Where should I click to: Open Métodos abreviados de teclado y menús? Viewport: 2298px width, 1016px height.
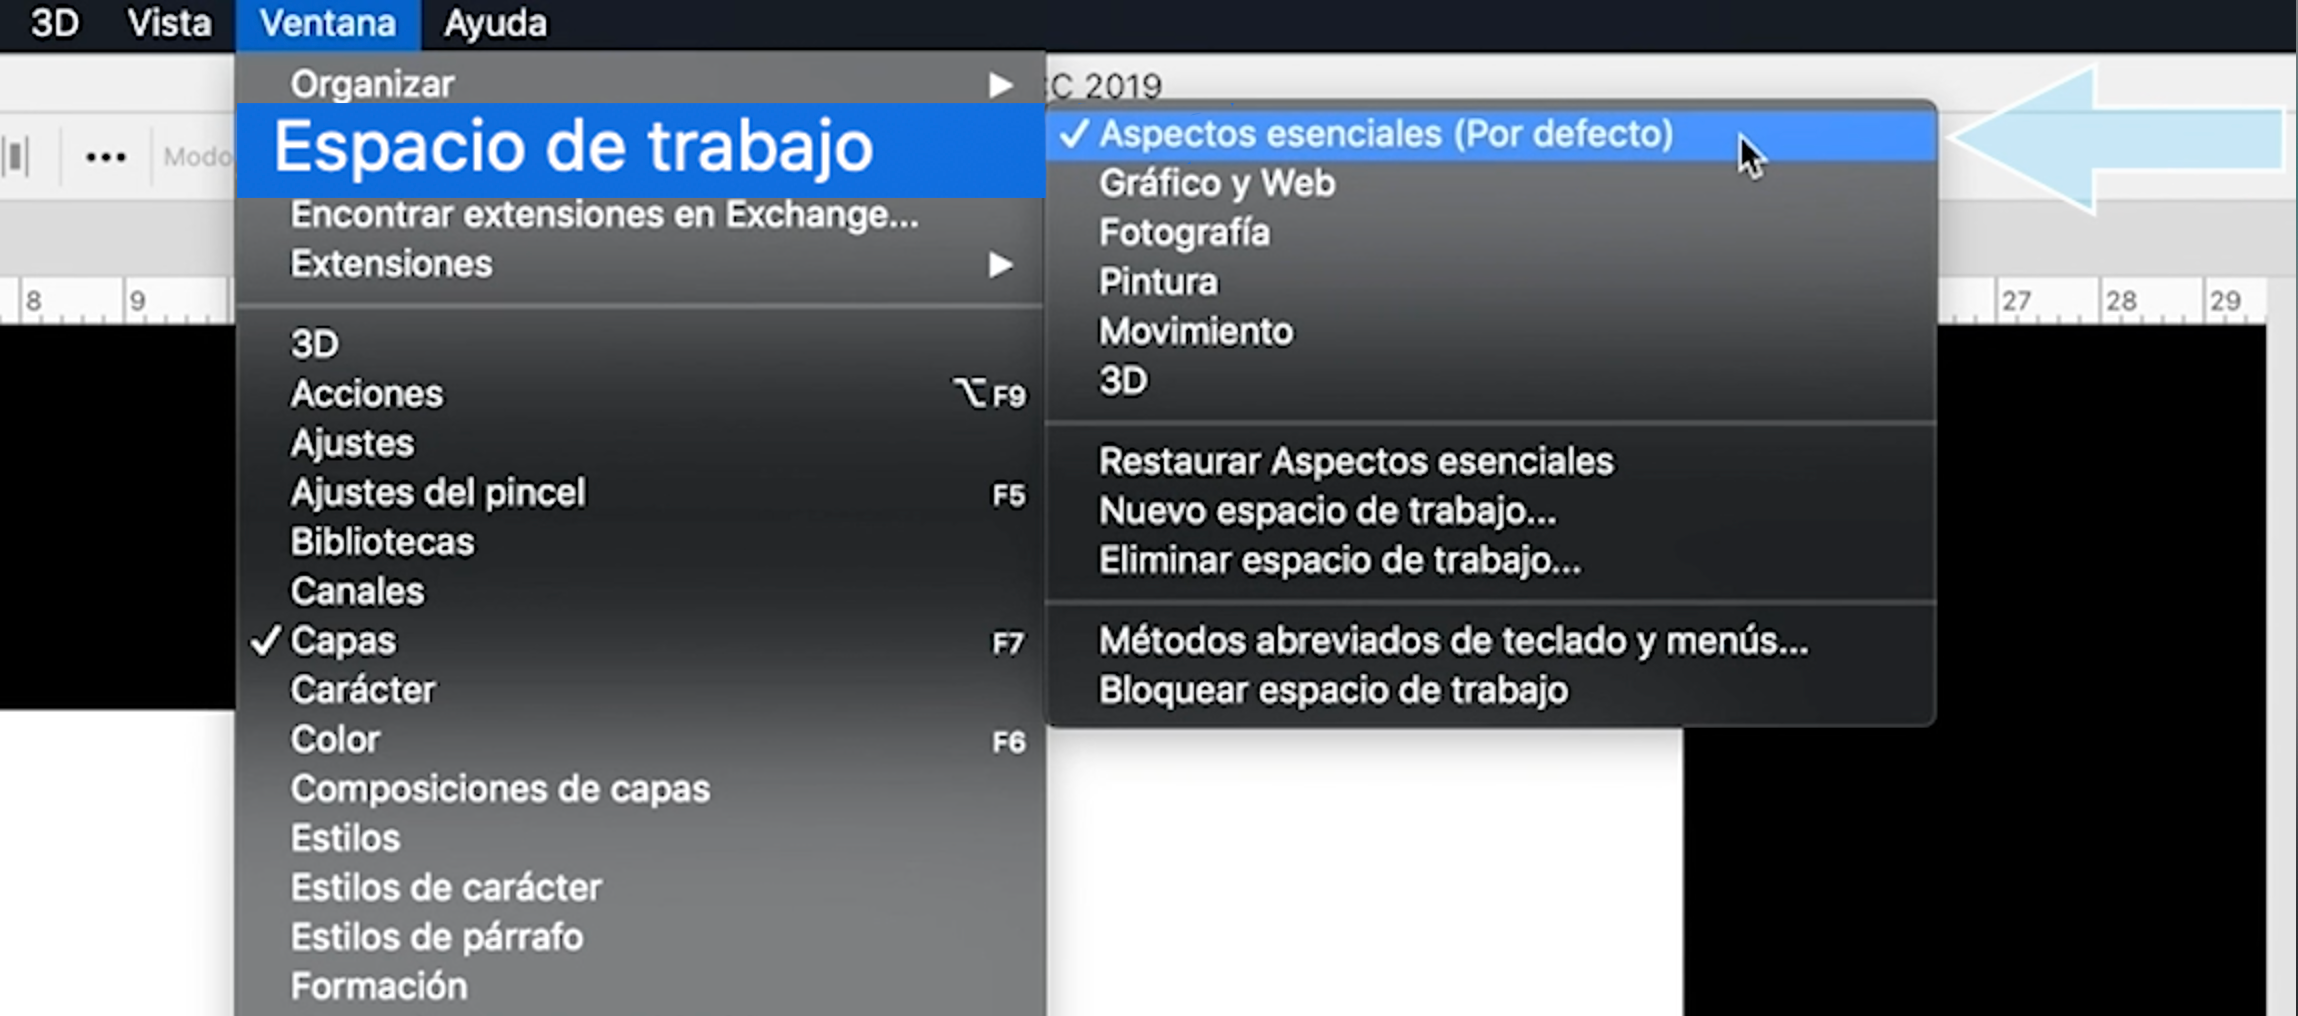pyautogui.click(x=1491, y=641)
